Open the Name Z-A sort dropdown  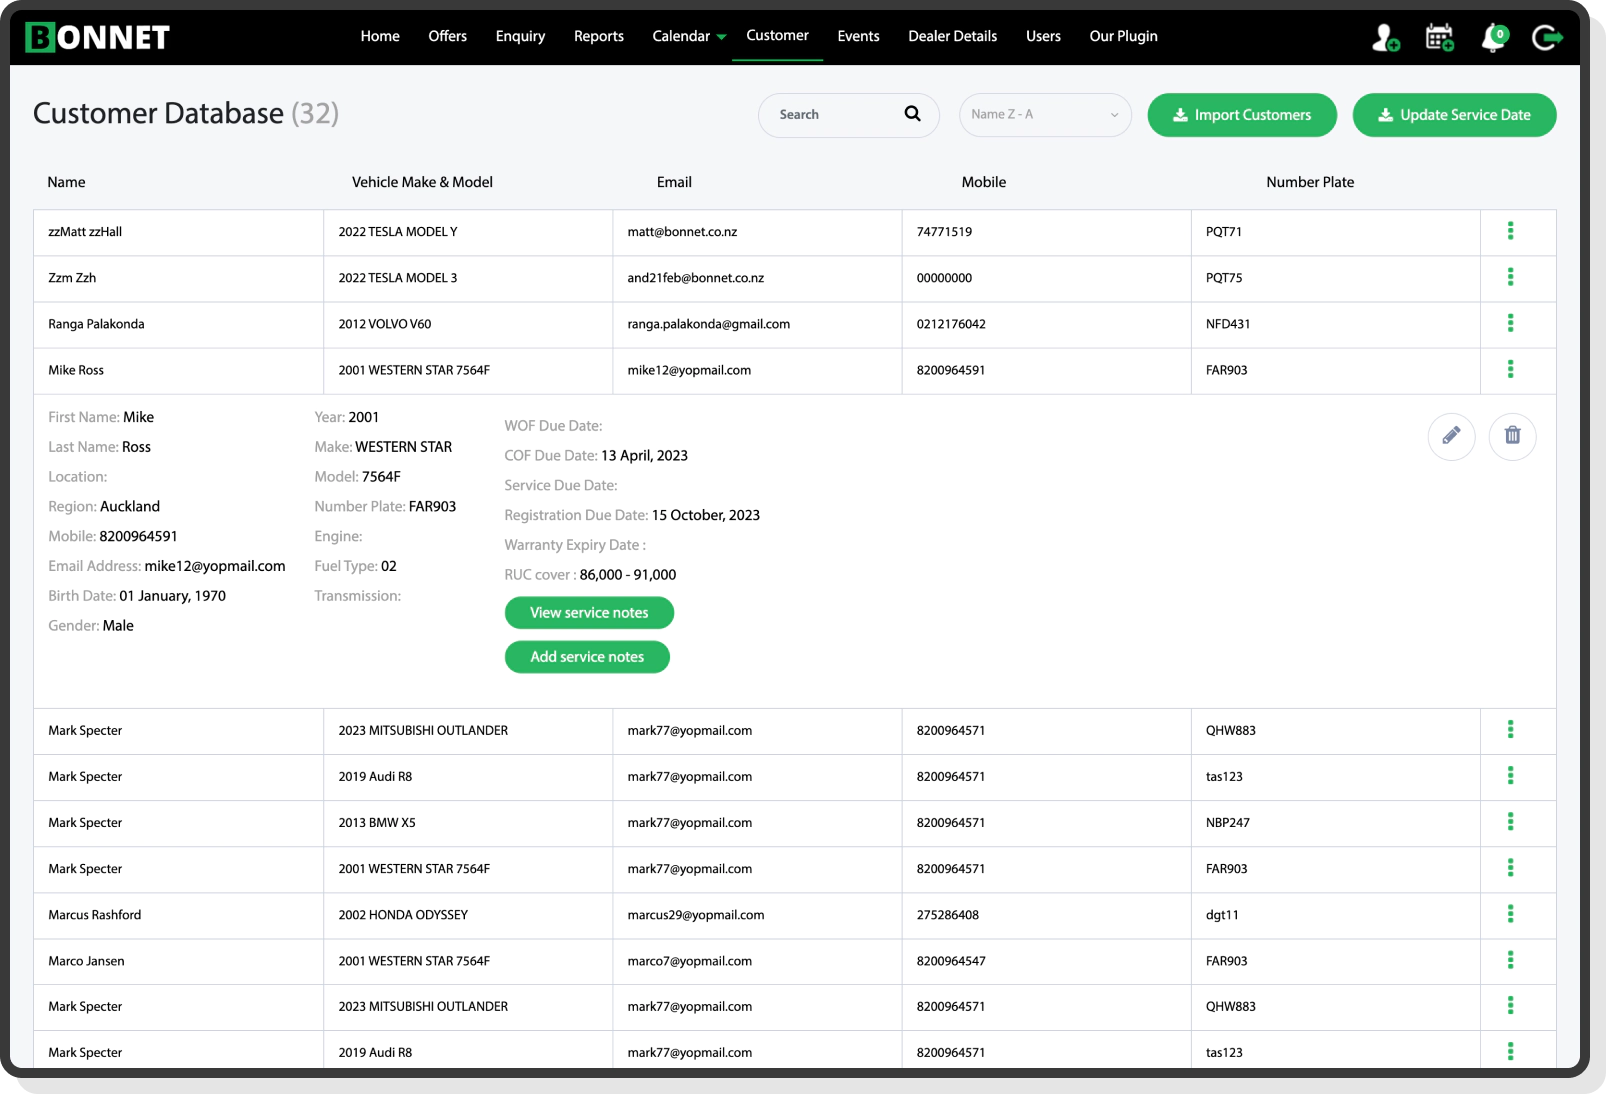[1044, 115]
